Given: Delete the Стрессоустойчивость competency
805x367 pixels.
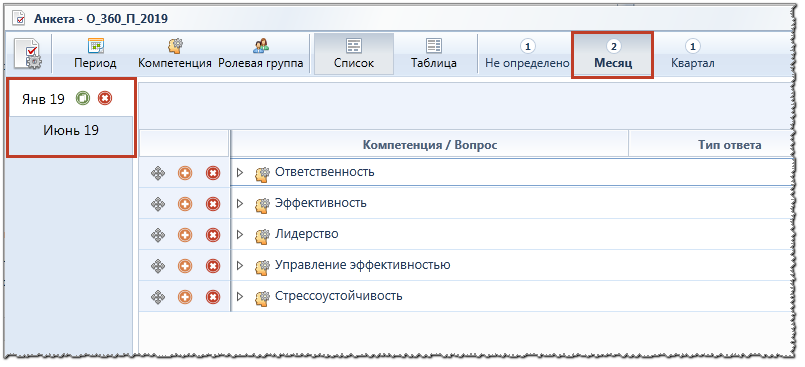Looking at the screenshot, I should coord(212,297).
